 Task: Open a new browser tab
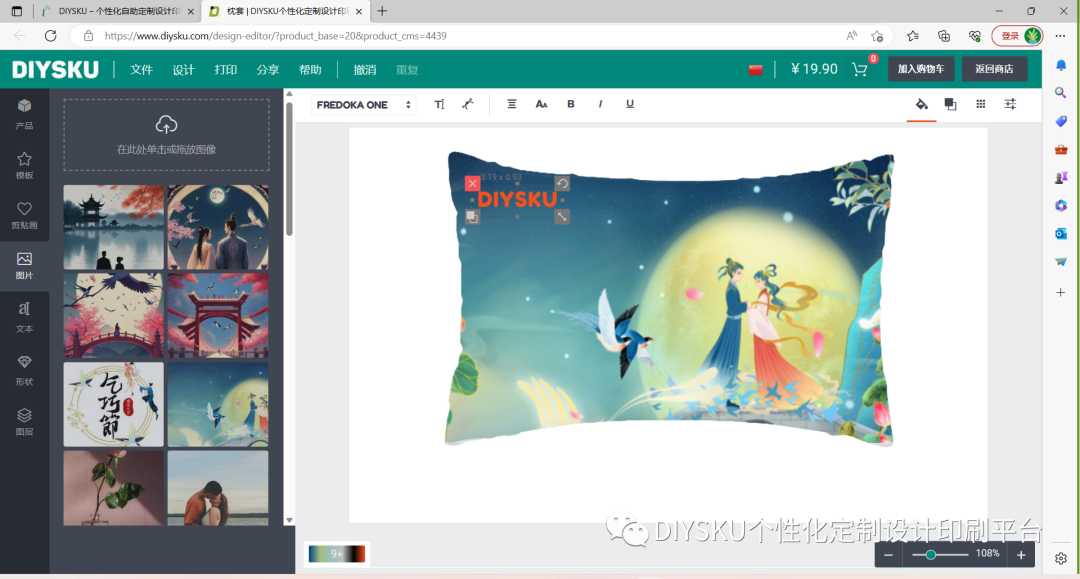pyautogui.click(x=382, y=11)
